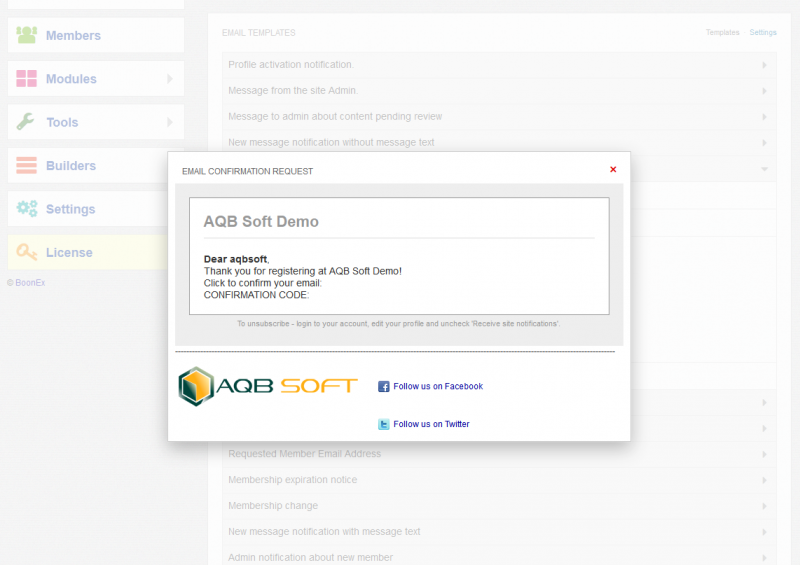
Task: Expand notification with message text arrow
Action: pyautogui.click(x=764, y=532)
